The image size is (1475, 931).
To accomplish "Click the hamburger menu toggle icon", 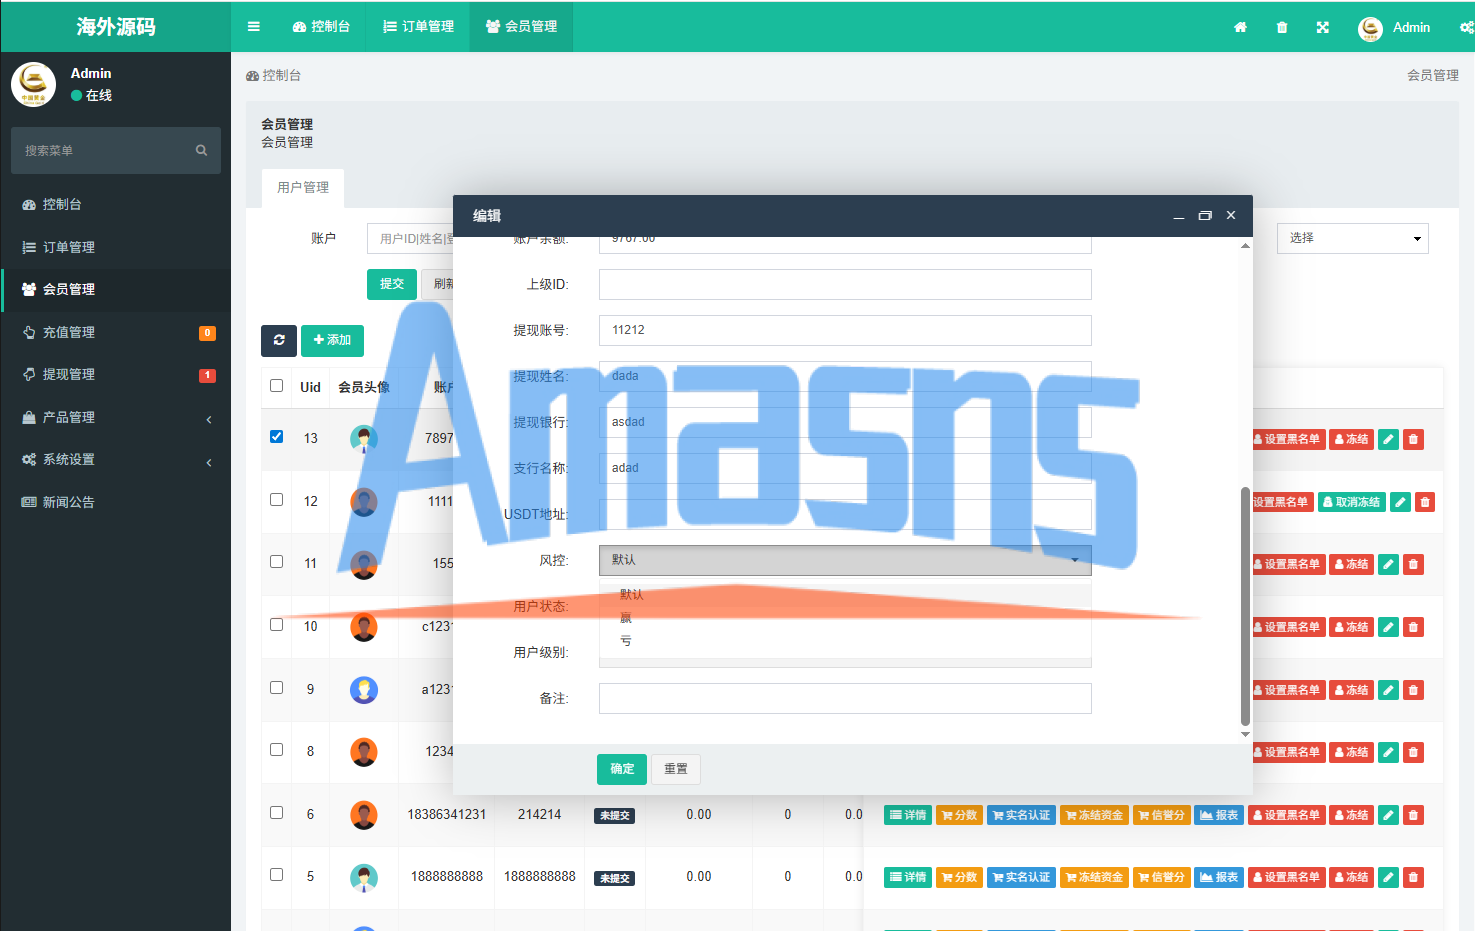I will (x=254, y=27).
